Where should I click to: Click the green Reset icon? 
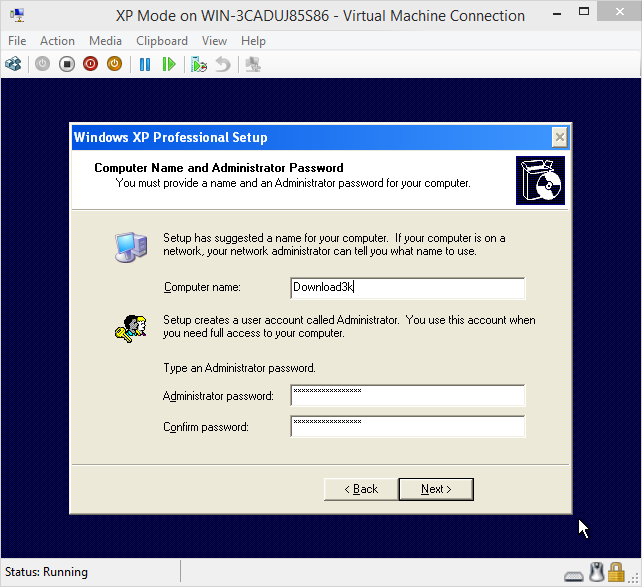click(169, 65)
